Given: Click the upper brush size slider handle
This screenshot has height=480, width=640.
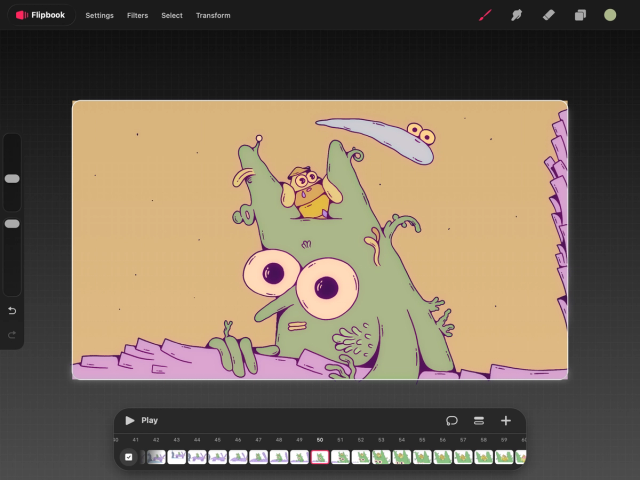Looking at the screenshot, I should click(x=12, y=178).
